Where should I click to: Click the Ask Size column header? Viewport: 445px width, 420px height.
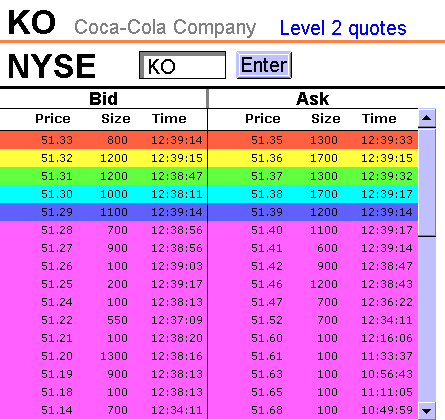tap(326, 119)
